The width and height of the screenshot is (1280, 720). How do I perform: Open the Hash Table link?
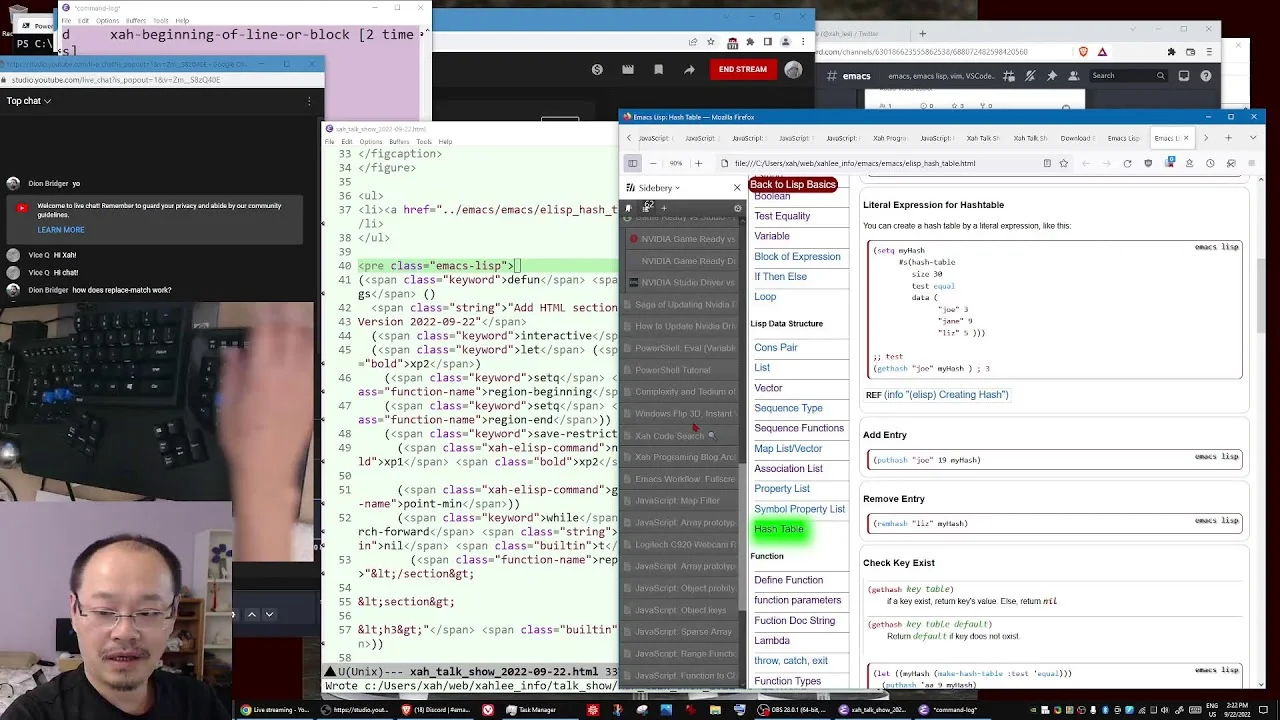[x=779, y=529]
